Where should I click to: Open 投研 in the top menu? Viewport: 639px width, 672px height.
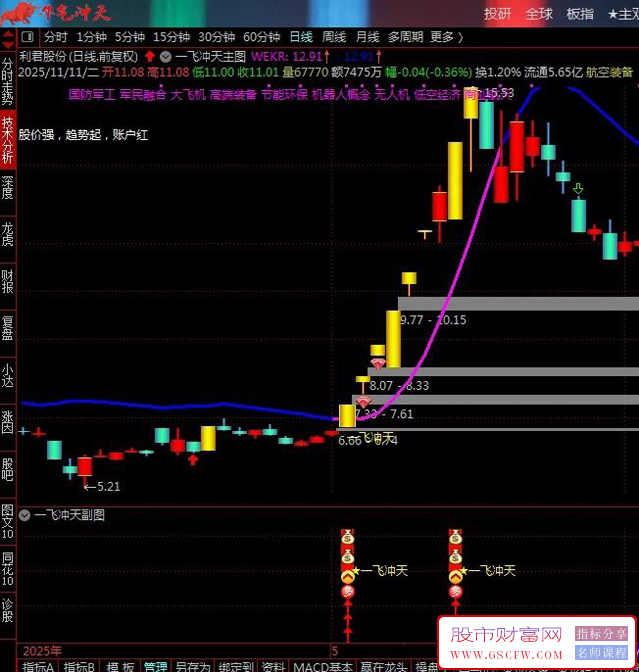point(498,14)
